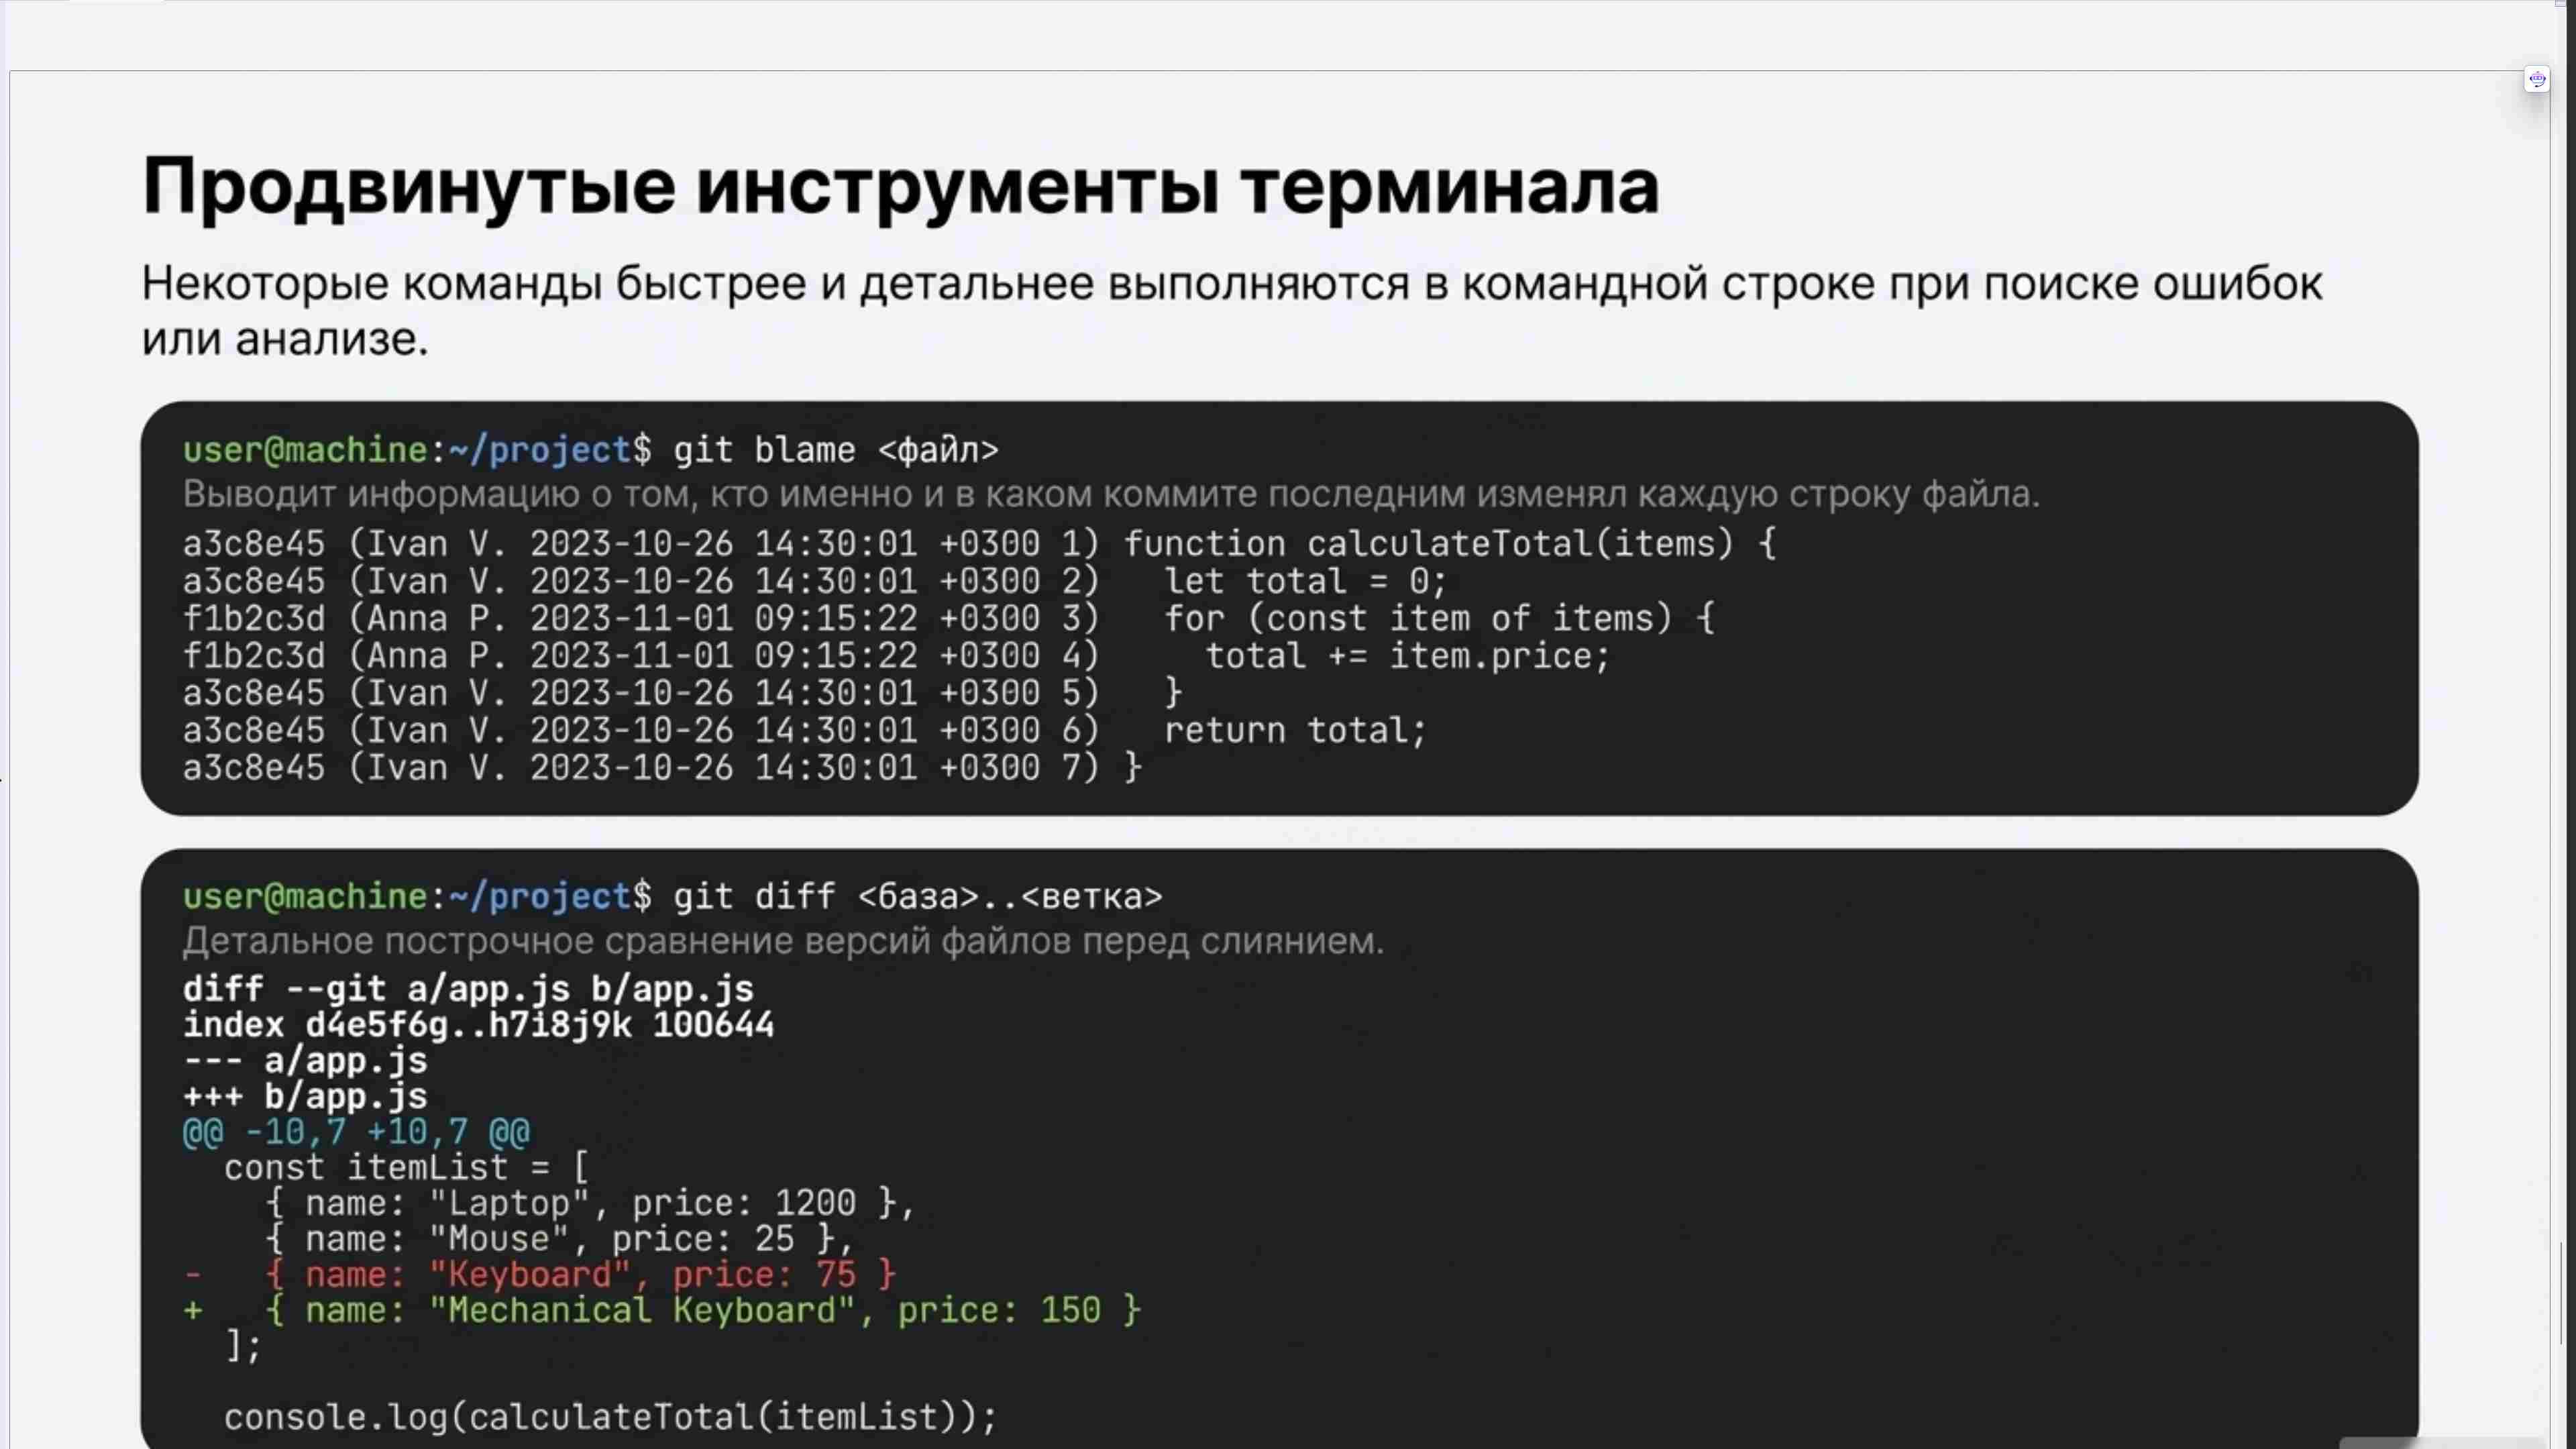
Task: Click the description "Детальное построчное сравнение версий"
Action: pyautogui.click(x=783, y=941)
